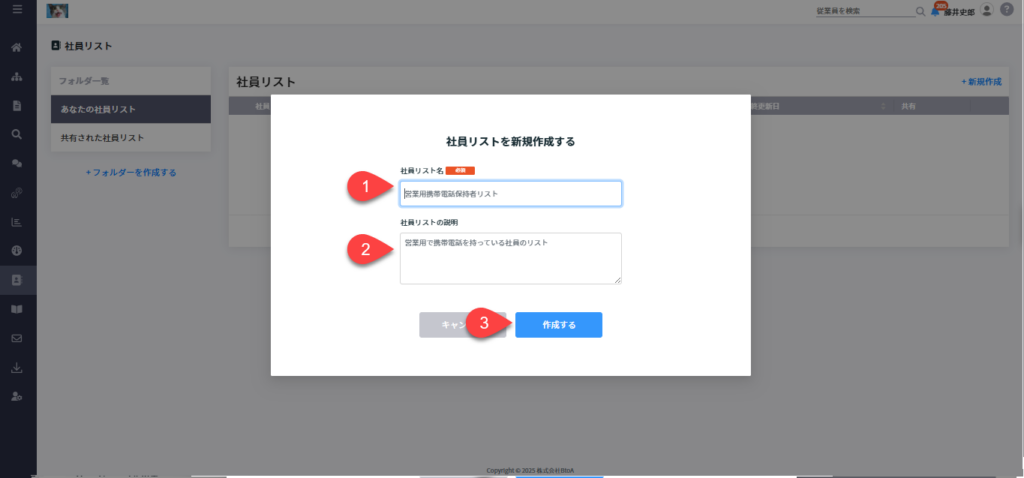This screenshot has width=1024, height=478.
Task: Click the + フォルダーを作成する link
Action: 131,173
